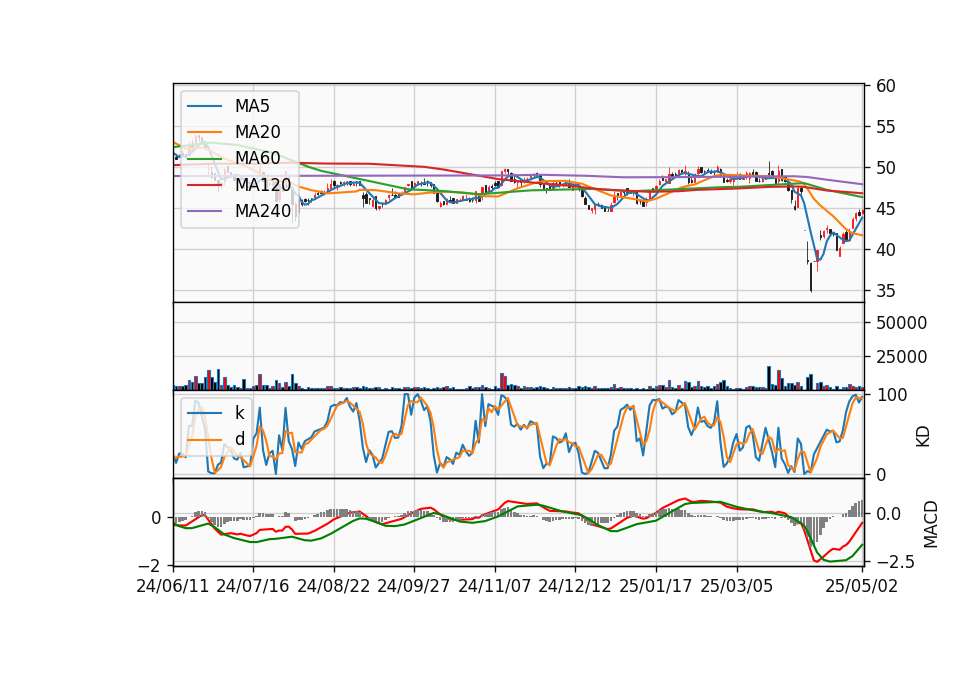This screenshot has height=690, width=960.
Task: Click the MACD right axis value −2.5
Action: pyautogui.click(x=896, y=562)
